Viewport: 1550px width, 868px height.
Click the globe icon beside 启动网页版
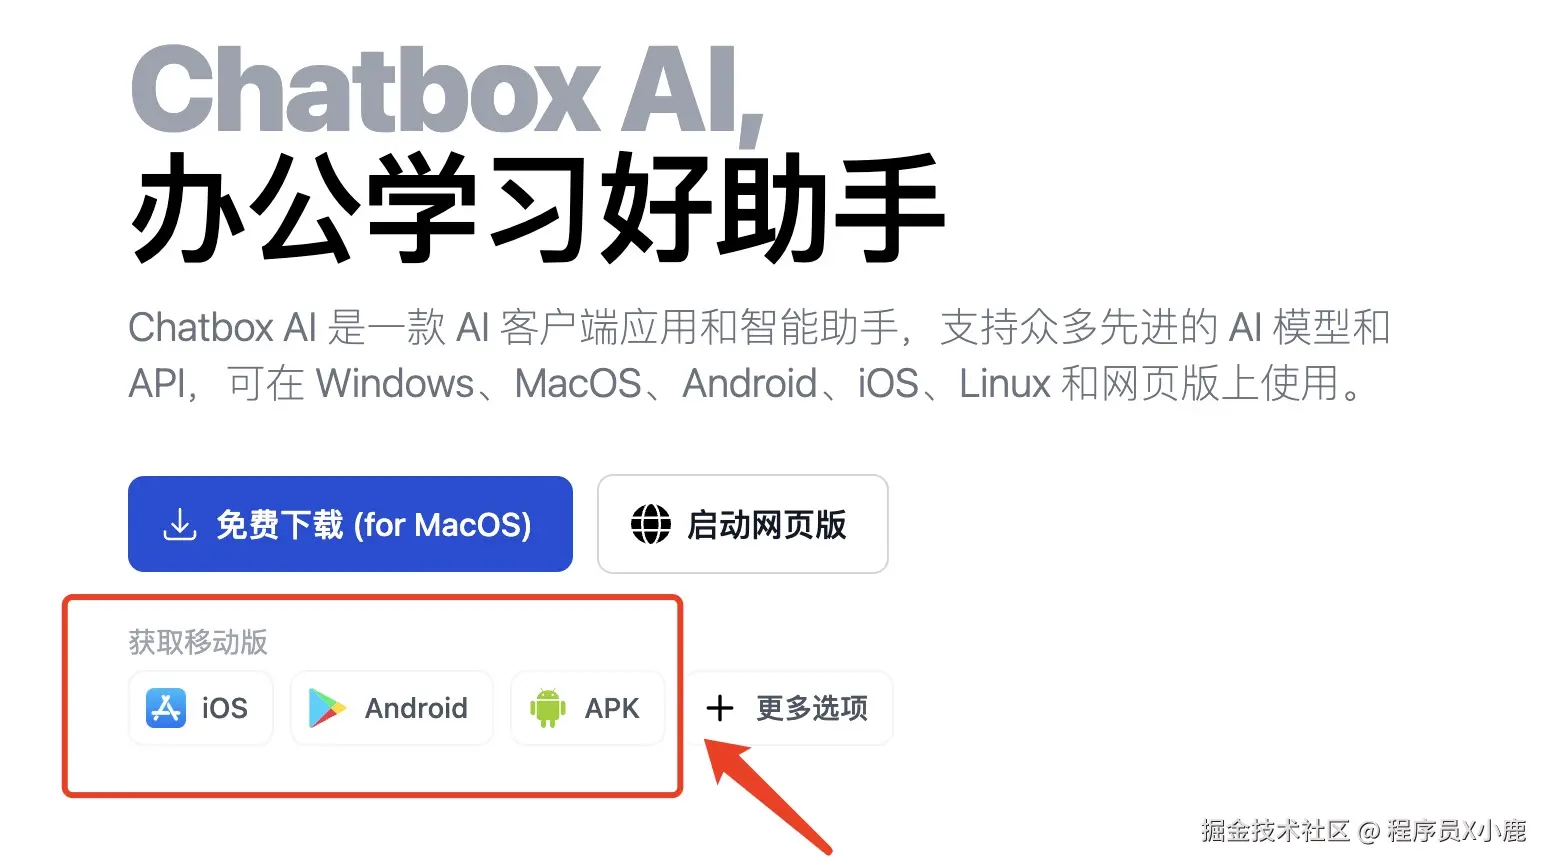point(650,524)
